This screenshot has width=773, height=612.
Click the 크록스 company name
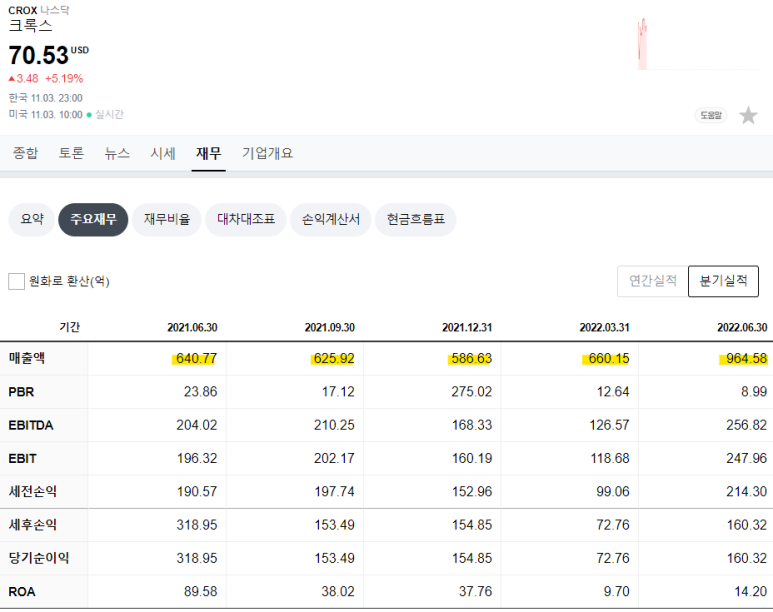tap(30, 26)
